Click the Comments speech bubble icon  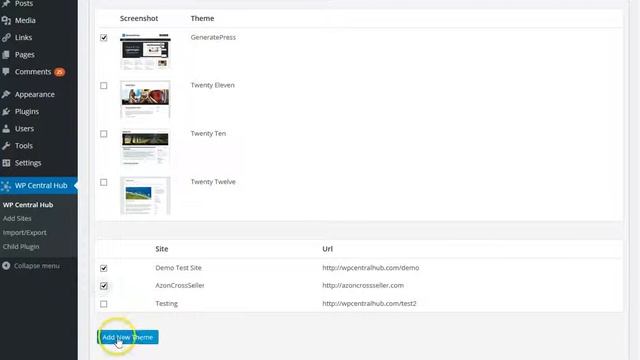coord(6,72)
